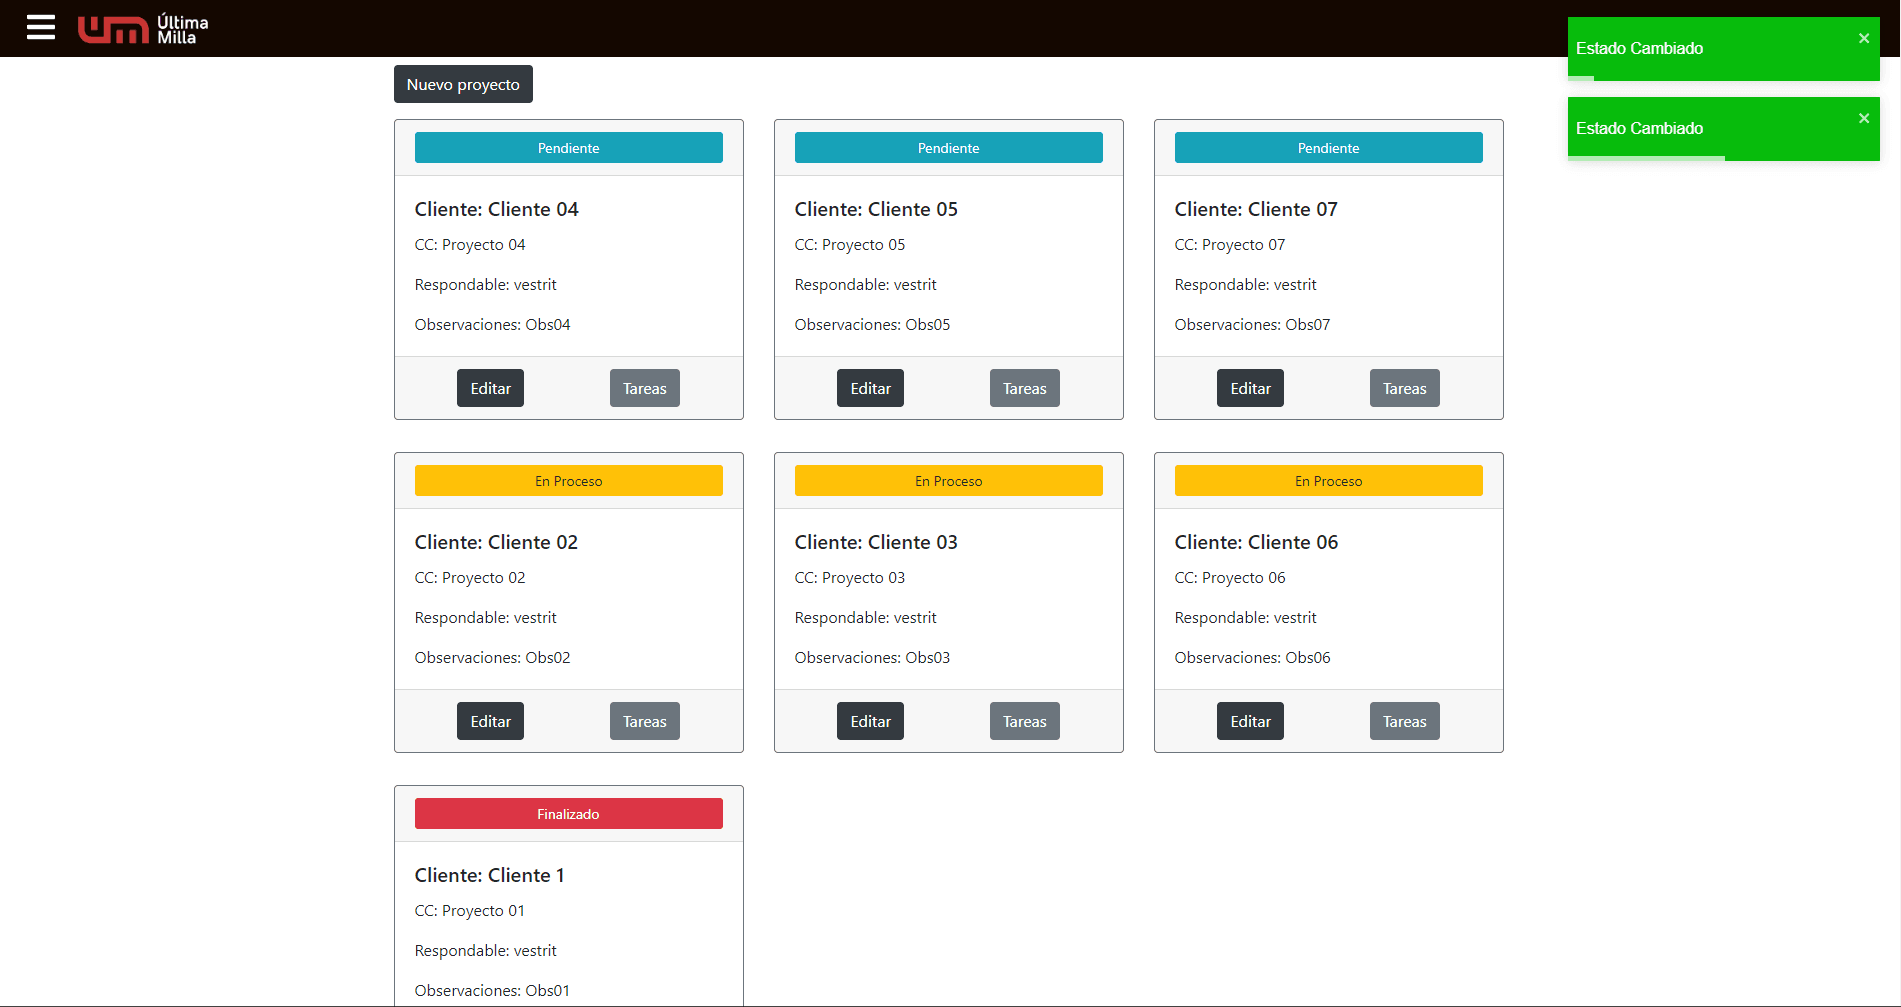
Task: Click the Nuevo proyecto button
Action: (x=463, y=85)
